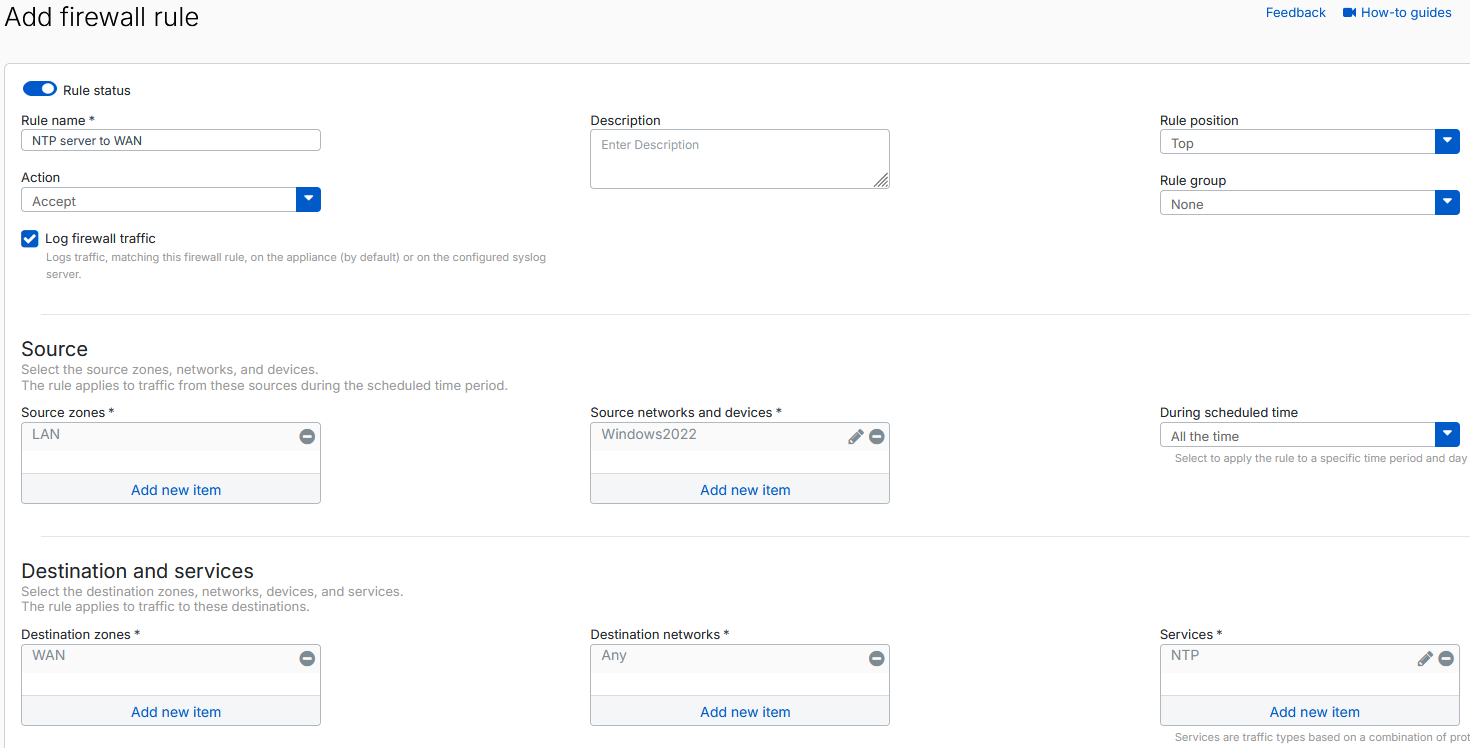The width and height of the screenshot is (1470, 748).
Task: Remove Any from Destination networks
Action: [877, 658]
